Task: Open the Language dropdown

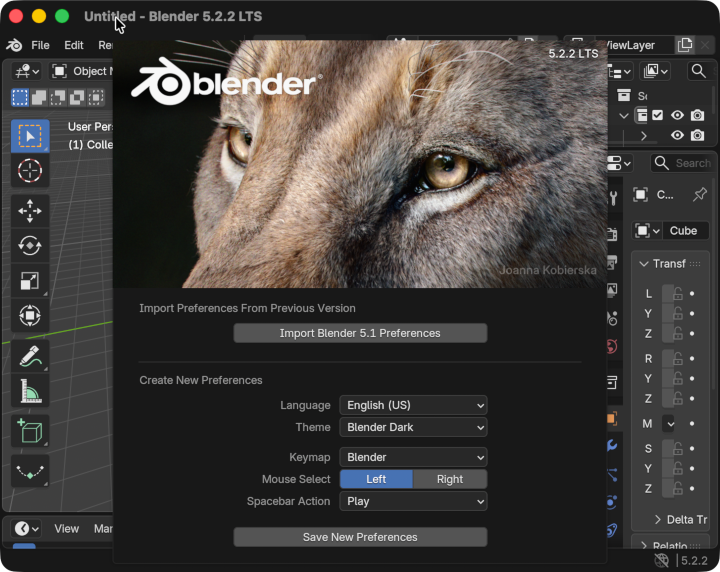Action: point(413,405)
